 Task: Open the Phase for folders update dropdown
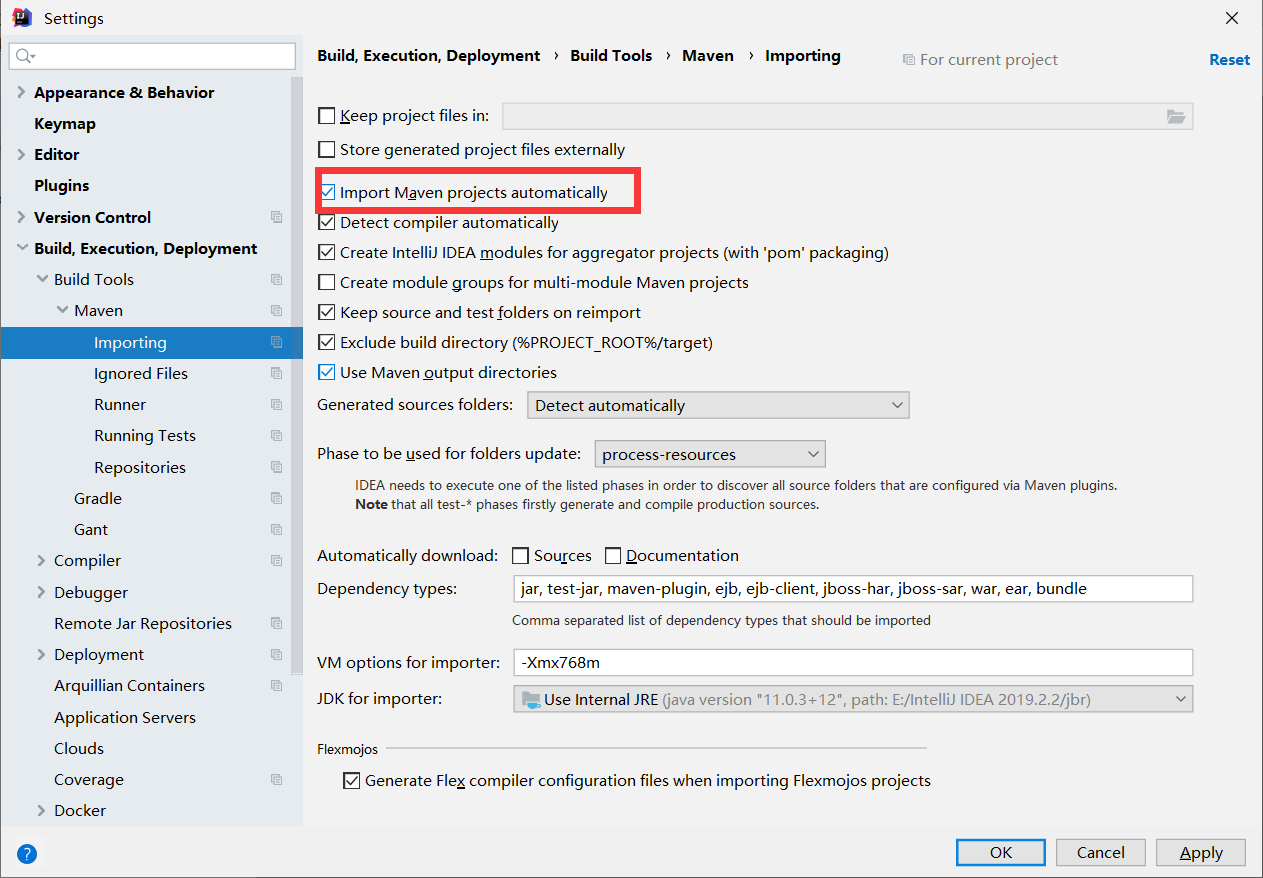pyautogui.click(x=710, y=454)
